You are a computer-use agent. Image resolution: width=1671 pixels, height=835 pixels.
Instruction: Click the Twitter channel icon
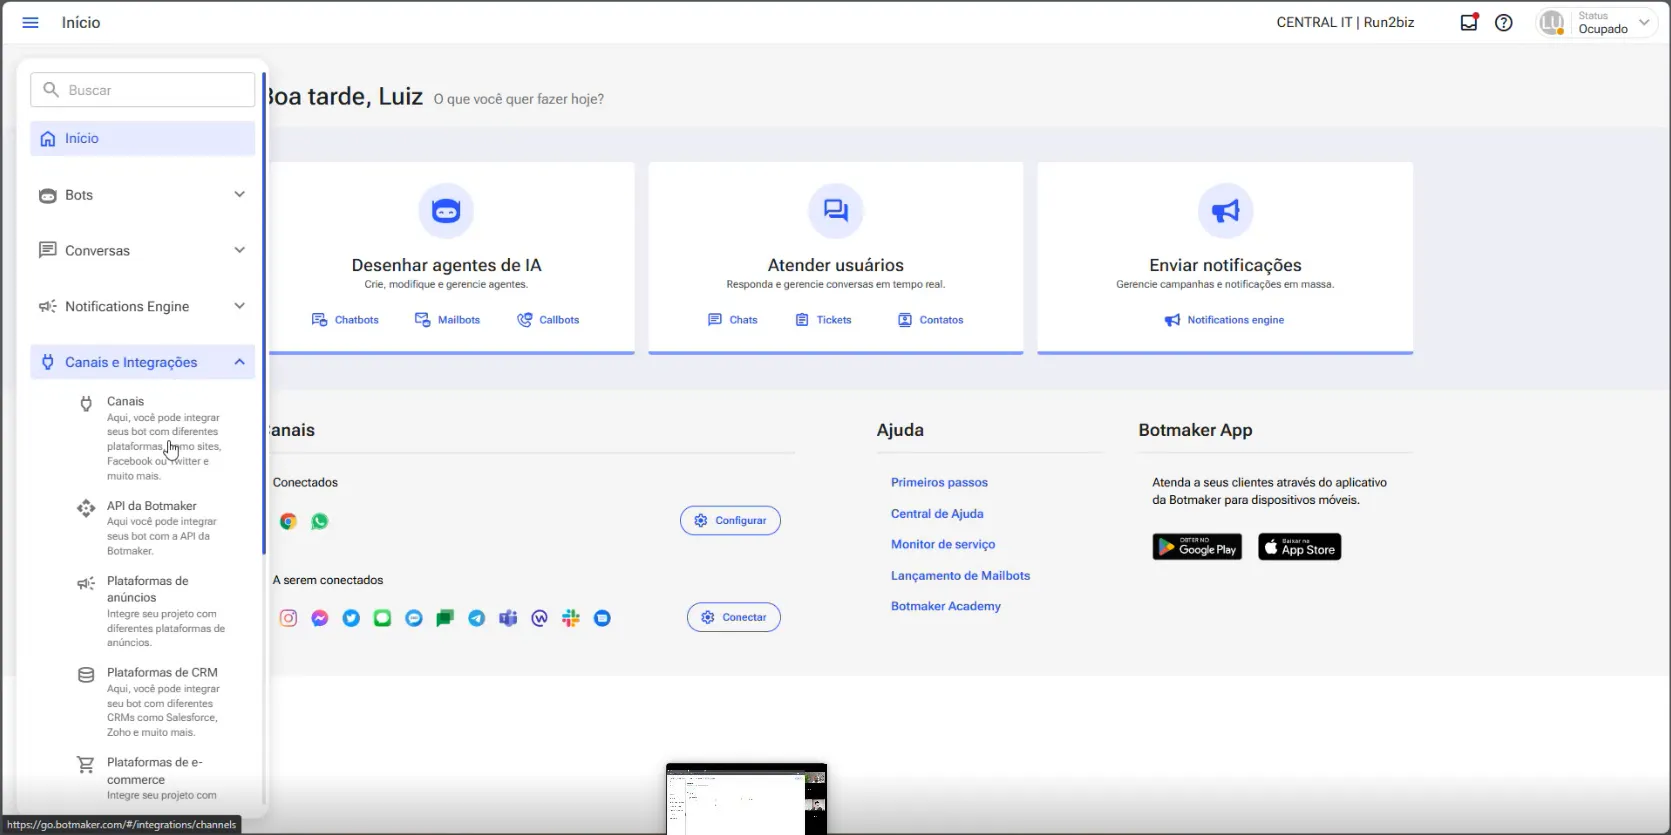click(x=351, y=618)
